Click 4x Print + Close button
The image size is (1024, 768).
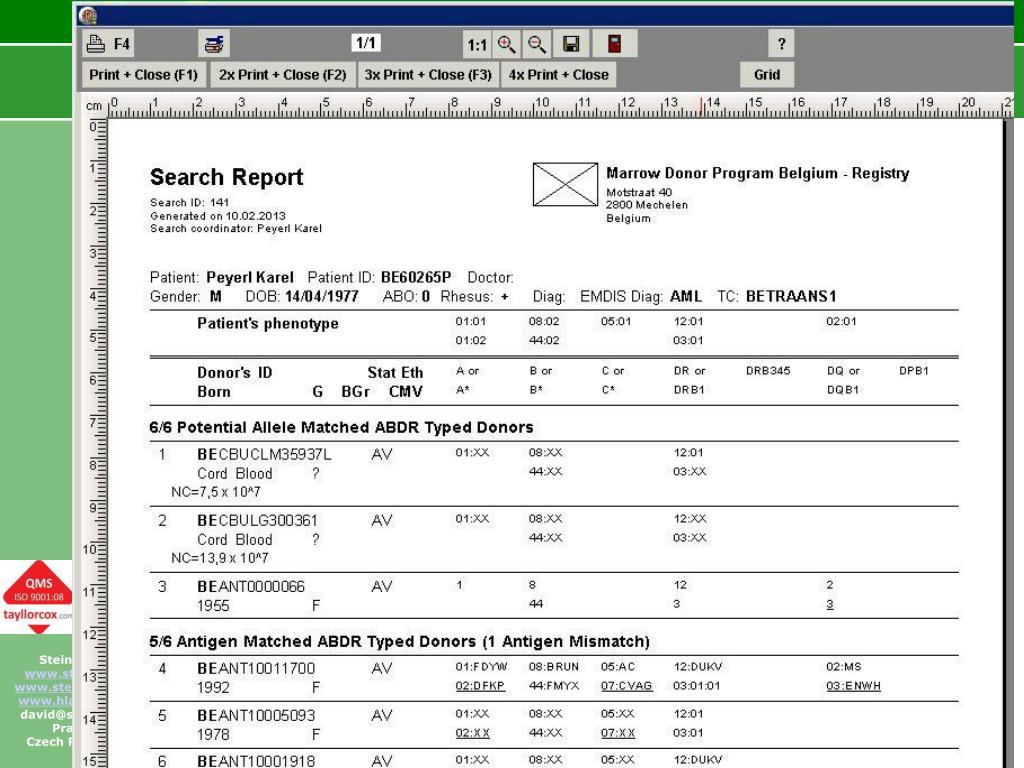coord(558,74)
